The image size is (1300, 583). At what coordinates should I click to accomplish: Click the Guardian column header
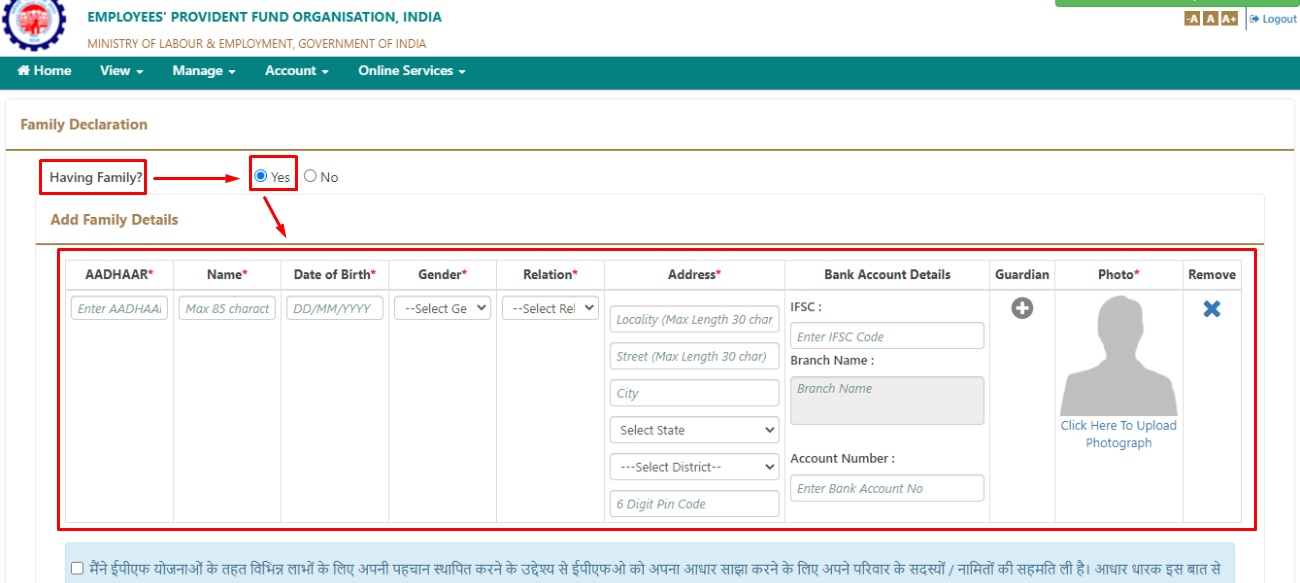click(x=1022, y=274)
